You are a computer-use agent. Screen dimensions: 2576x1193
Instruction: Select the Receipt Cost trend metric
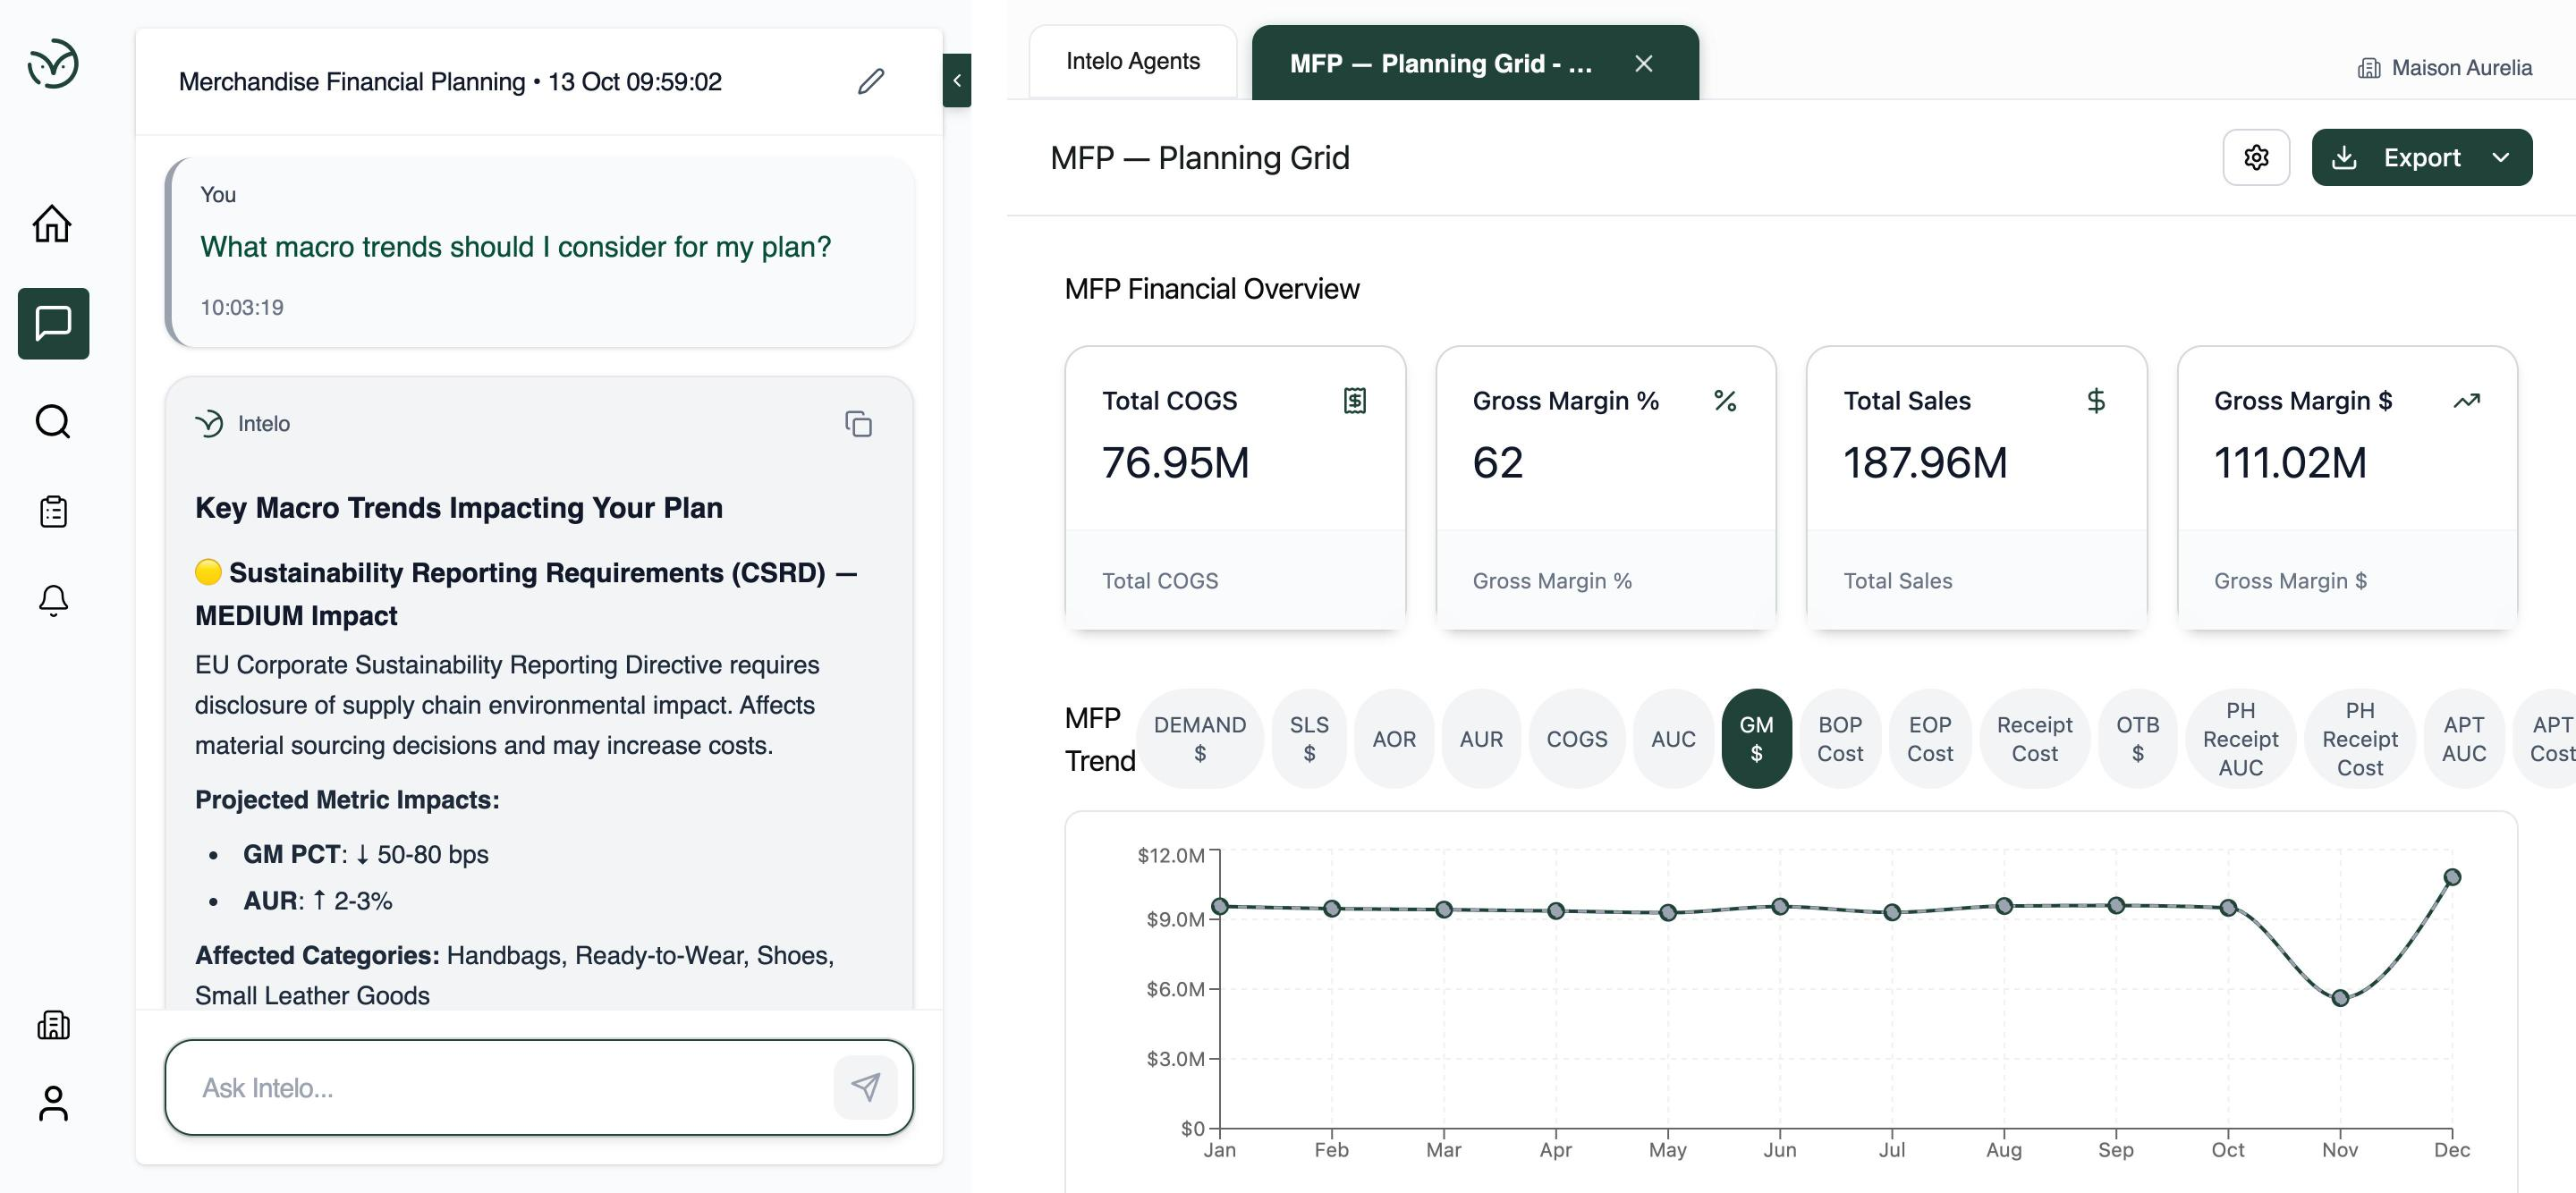coord(2034,739)
